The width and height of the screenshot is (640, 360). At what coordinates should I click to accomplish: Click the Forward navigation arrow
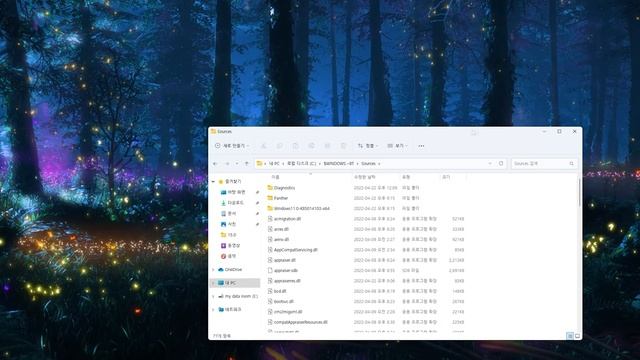tap(227, 164)
